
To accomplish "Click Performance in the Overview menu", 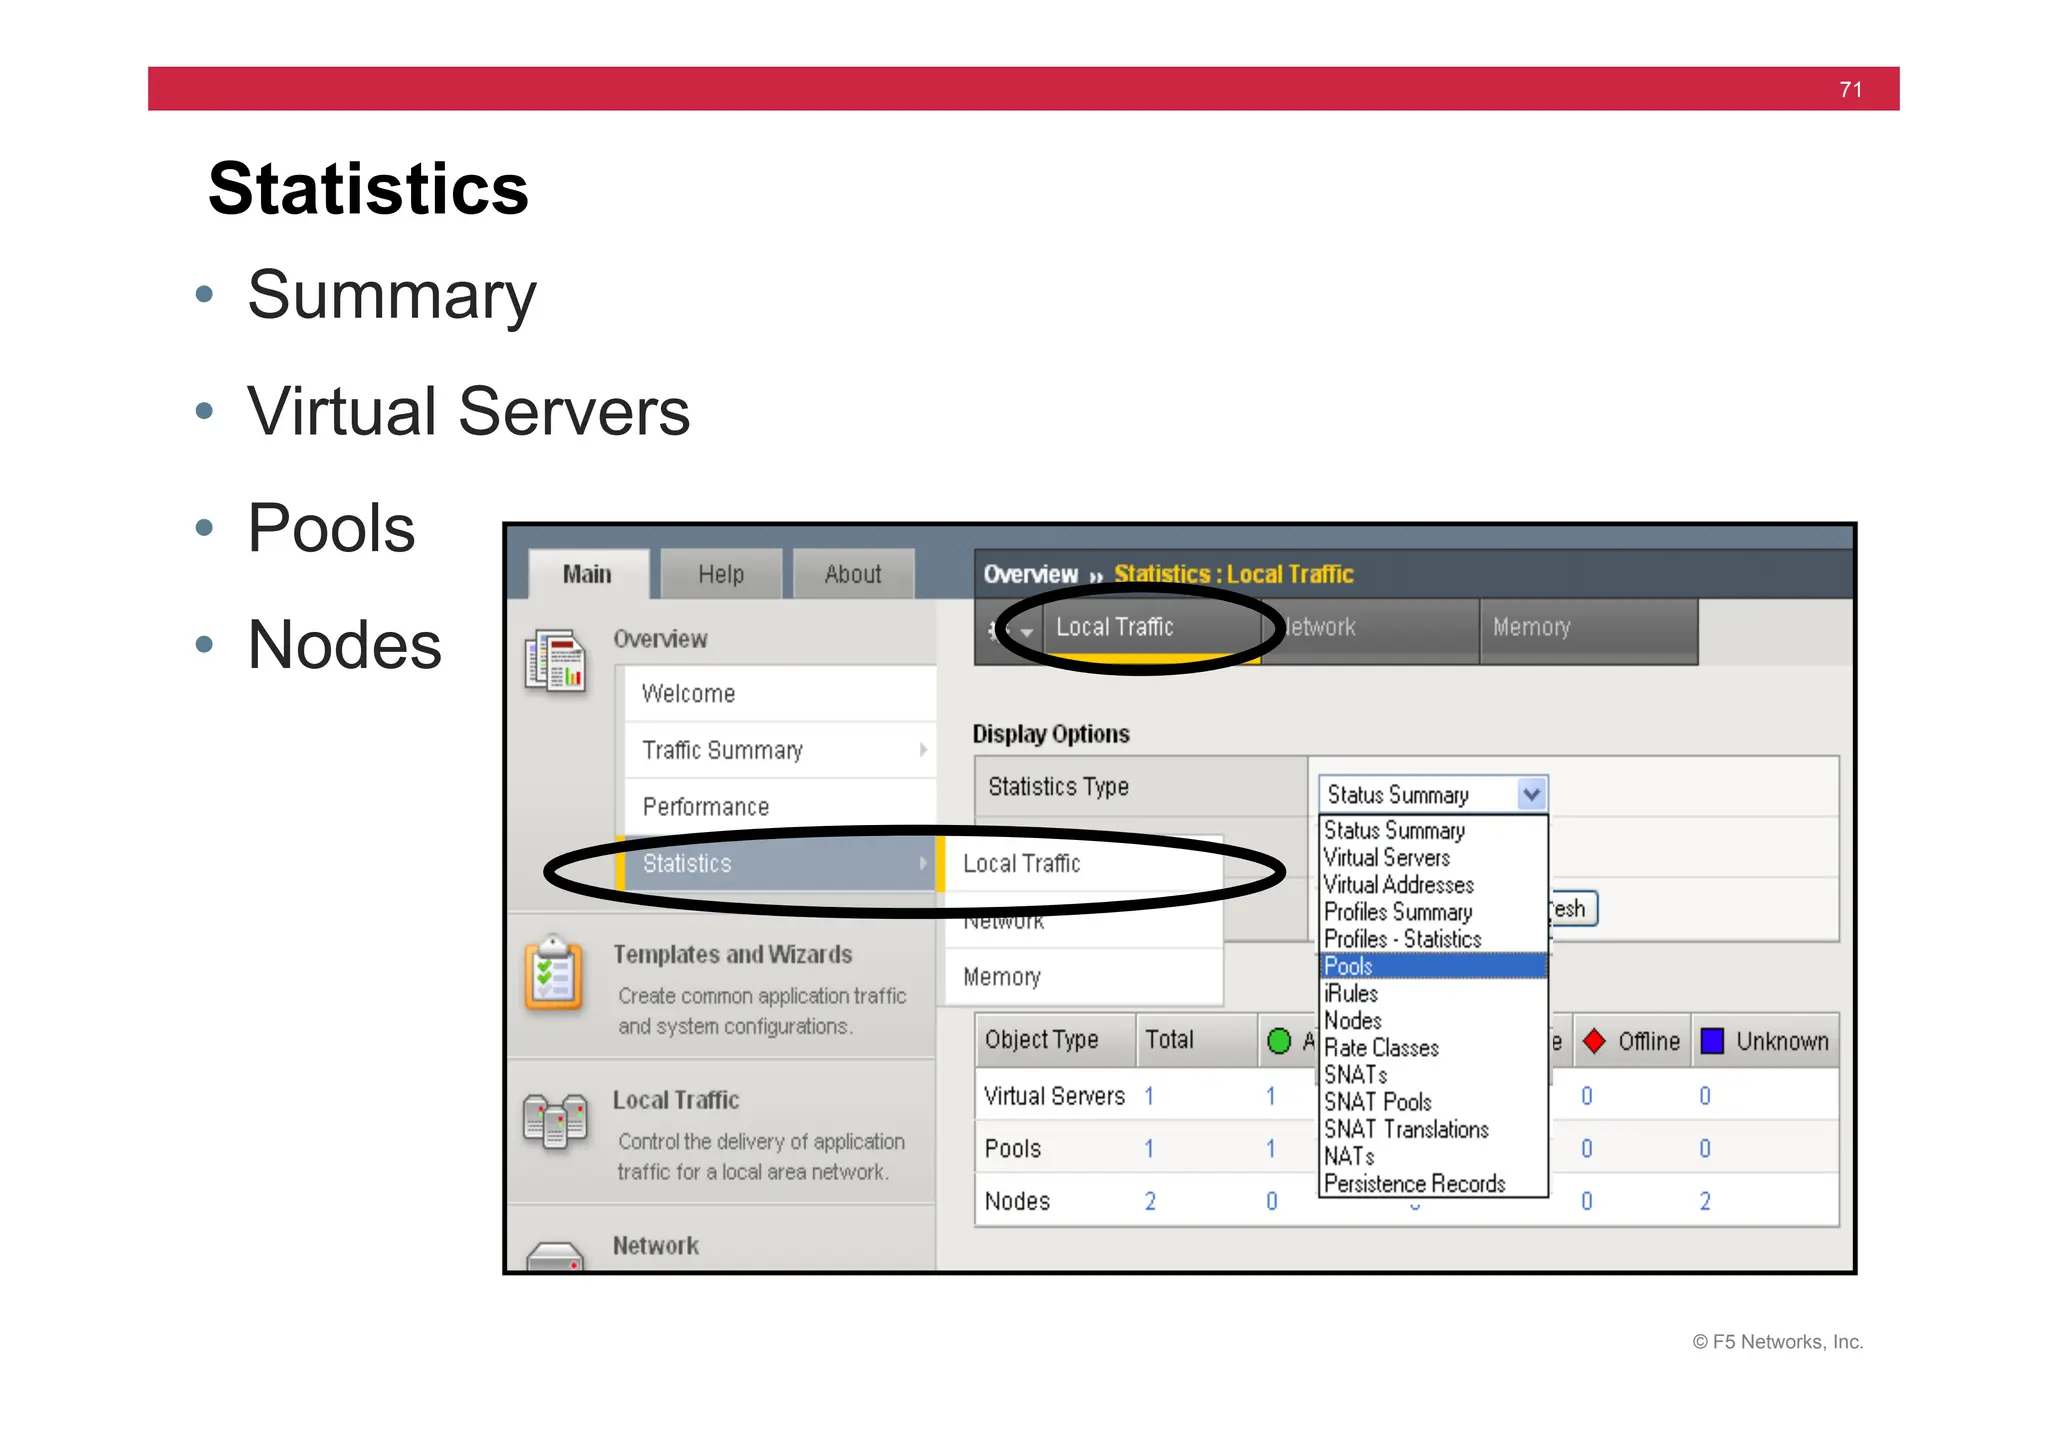I will pos(780,807).
